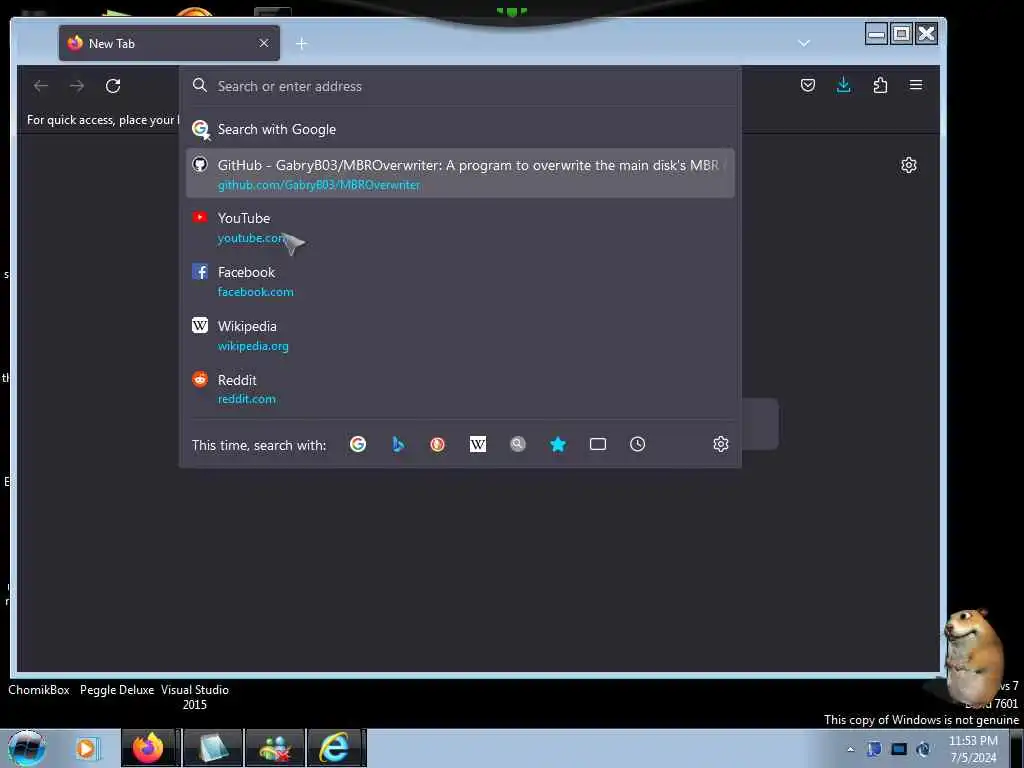Select the Visual Studio 2015 desktop label
This screenshot has height=768, width=1024.
pyautogui.click(x=195, y=697)
